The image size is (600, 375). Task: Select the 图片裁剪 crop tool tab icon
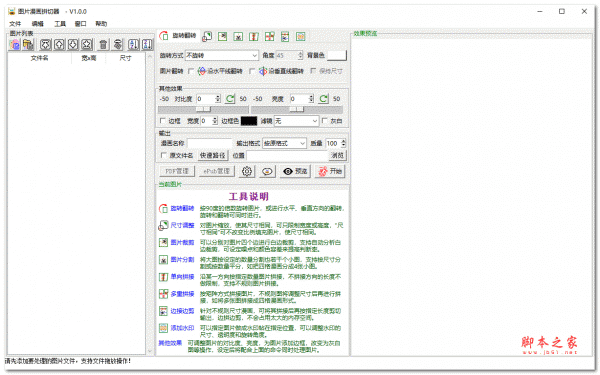[x=222, y=36]
